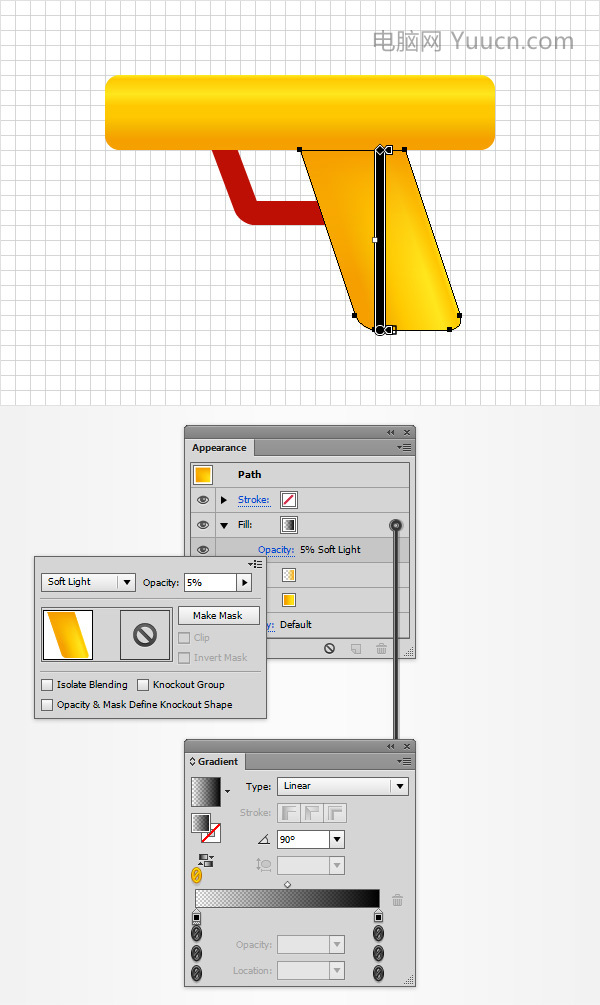Open the Transparency panel flyout menu

tap(256, 564)
